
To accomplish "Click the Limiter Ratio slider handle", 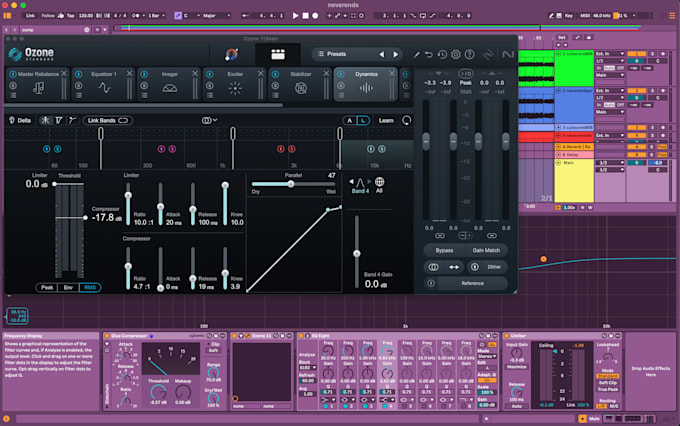I will (128, 195).
